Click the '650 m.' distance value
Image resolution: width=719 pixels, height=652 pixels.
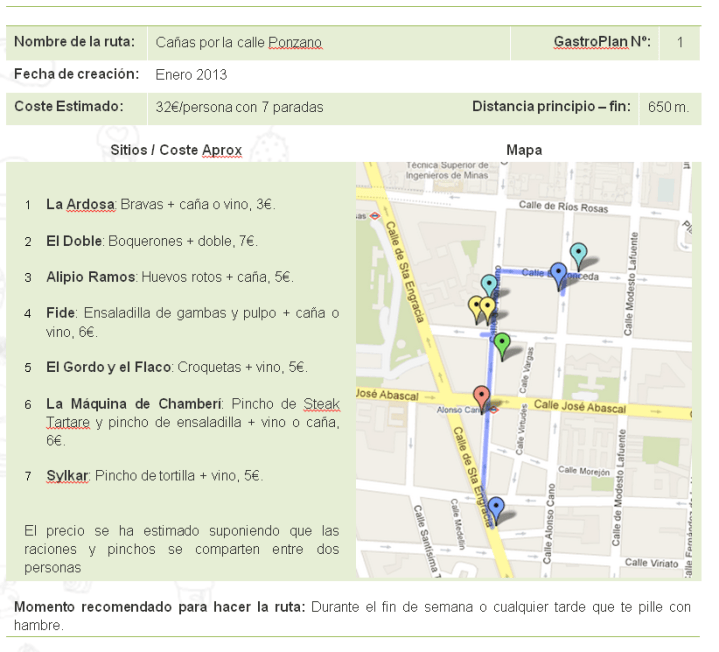pyautogui.click(x=668, y=107)
